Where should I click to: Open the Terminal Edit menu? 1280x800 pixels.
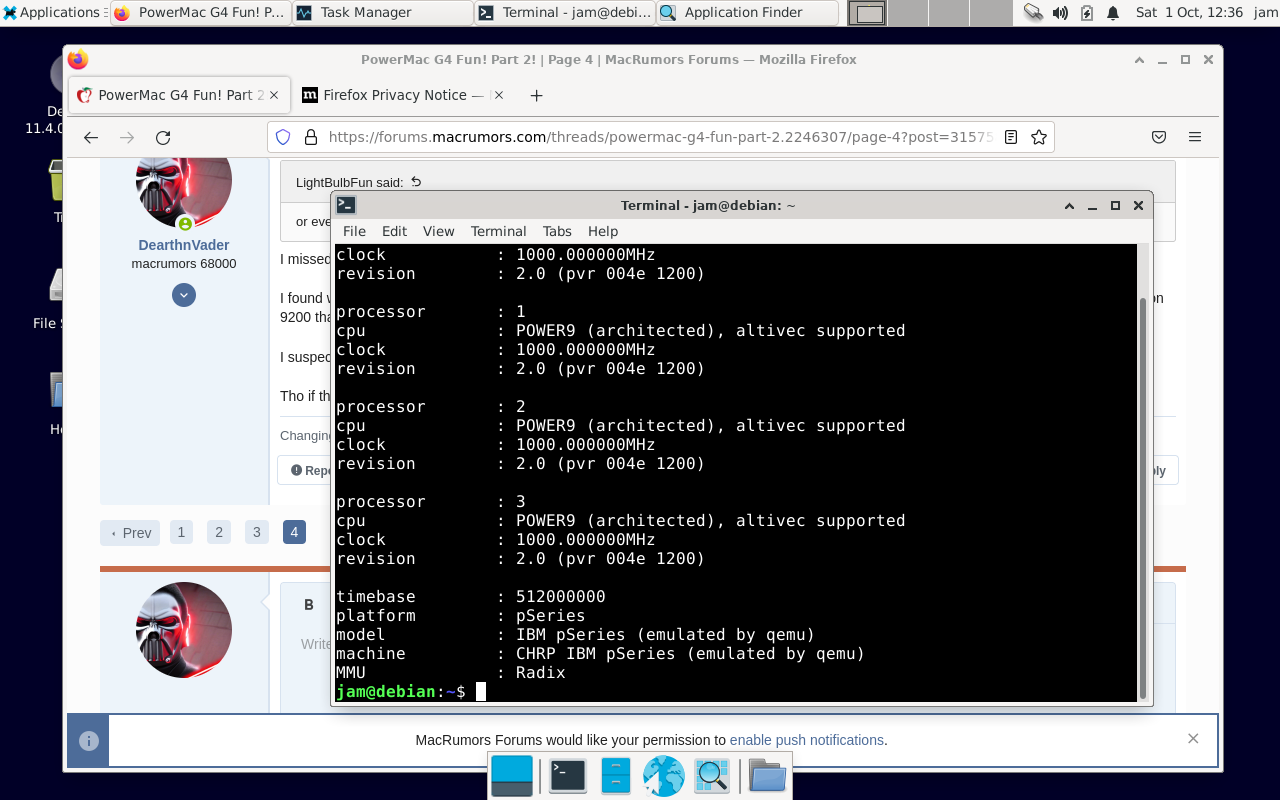coord(395,231)
